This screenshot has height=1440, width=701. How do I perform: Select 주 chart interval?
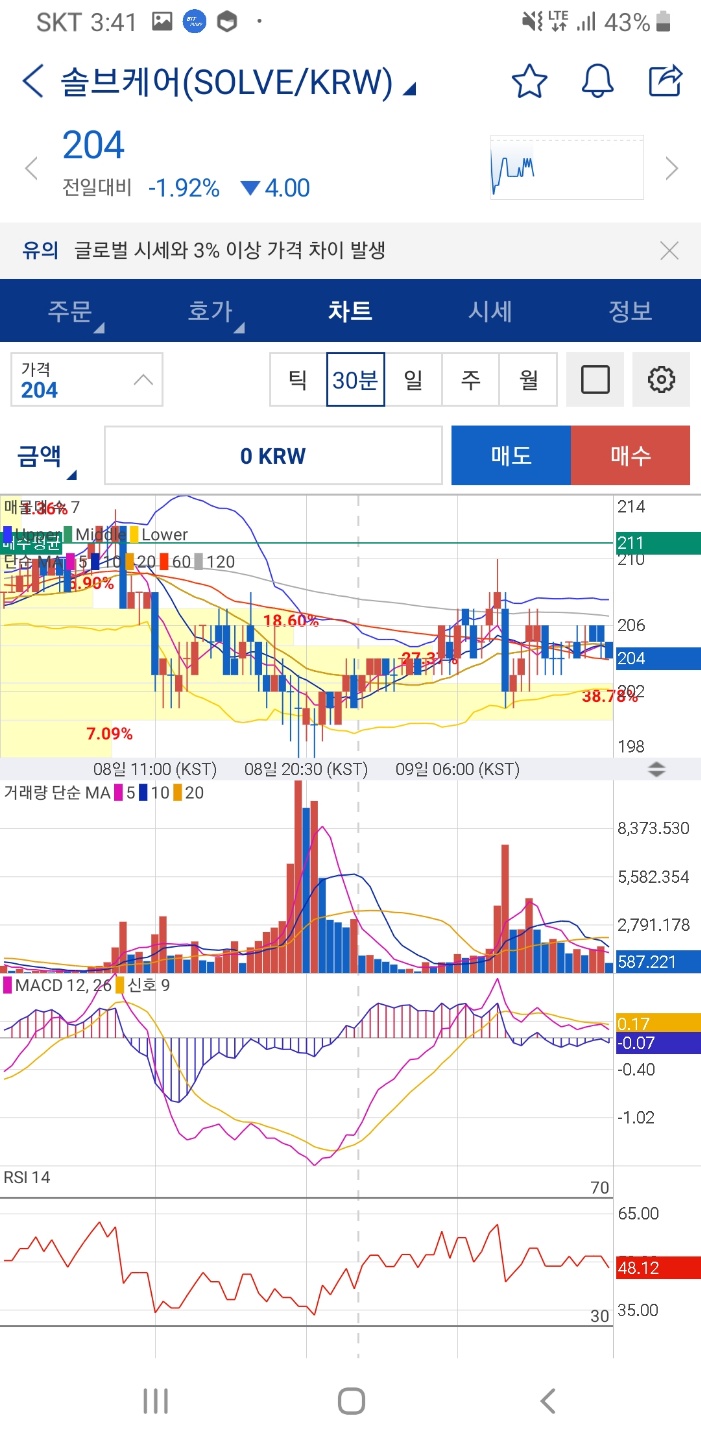[x=470, y=380]
